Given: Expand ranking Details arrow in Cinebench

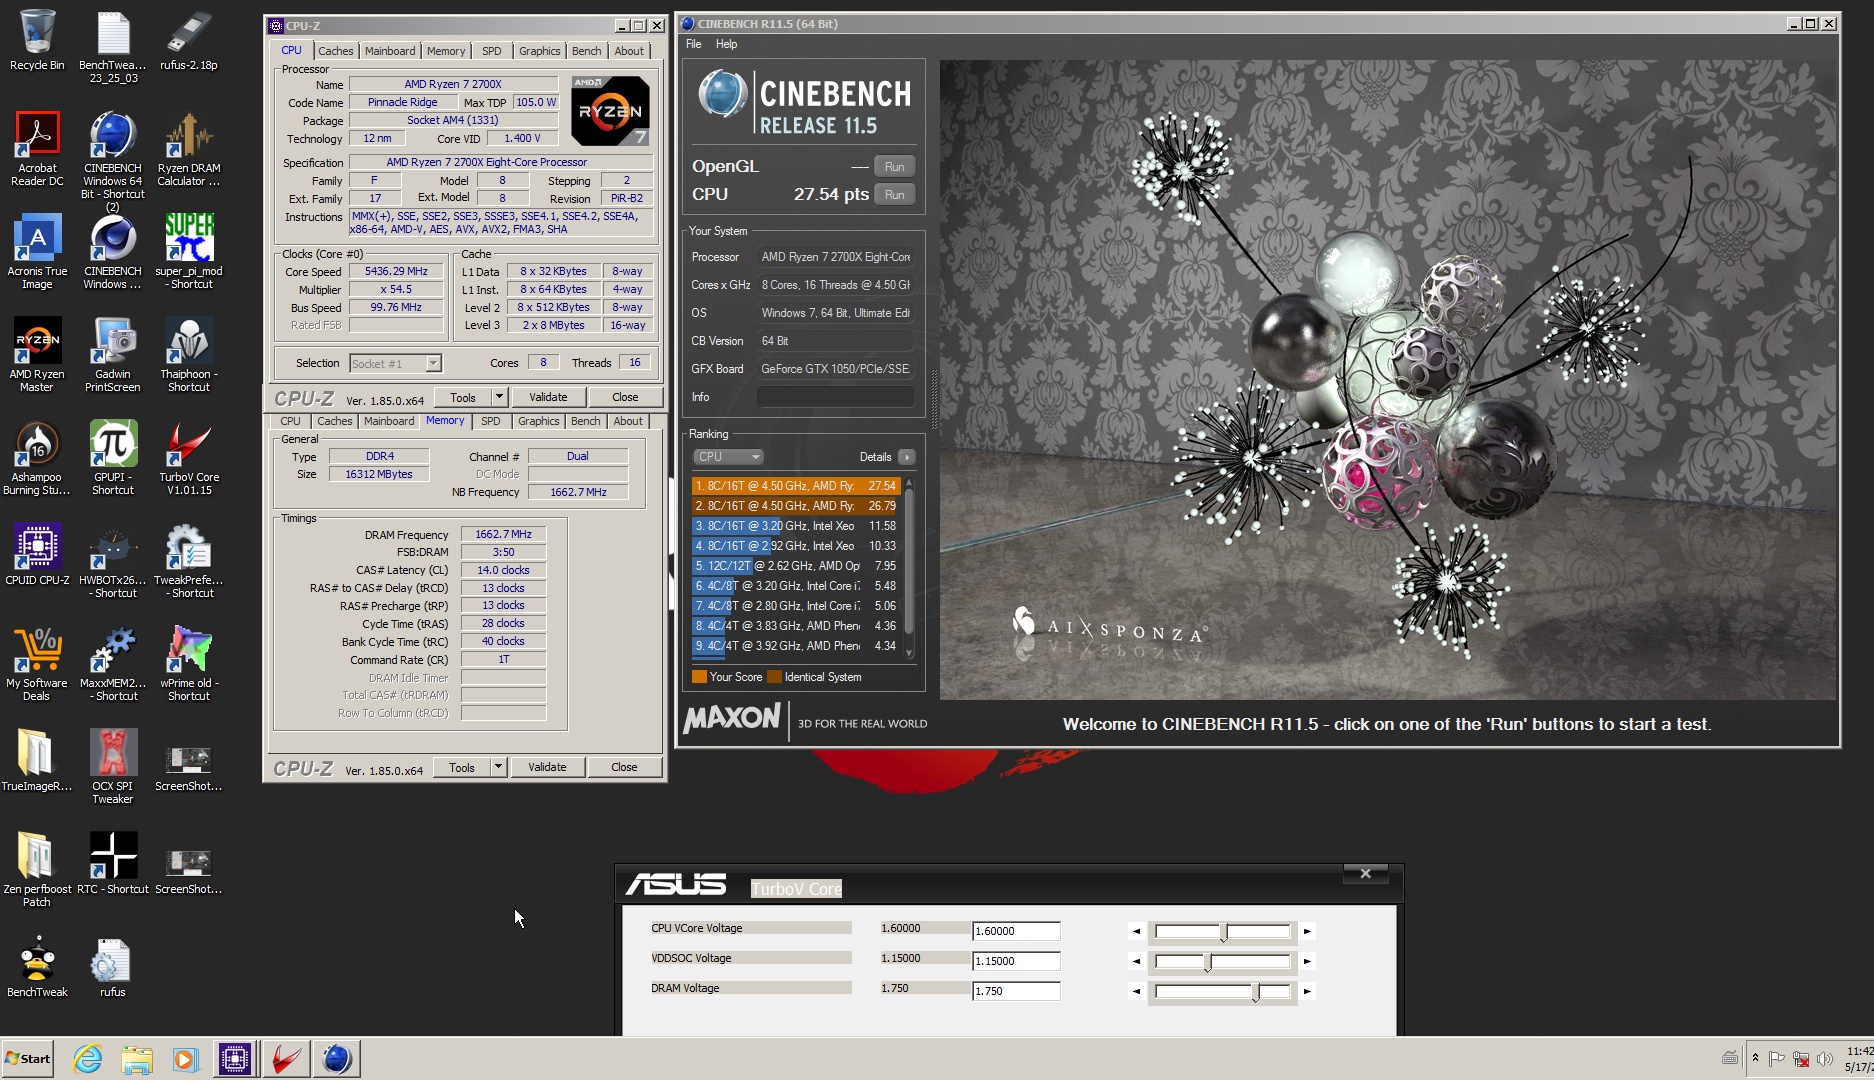Looking at the screenshot, I should pos(906,457).
